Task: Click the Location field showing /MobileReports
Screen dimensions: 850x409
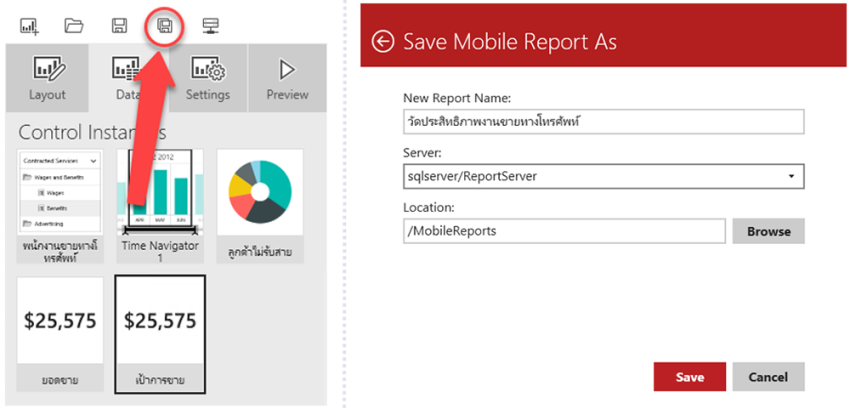Action: pos(564,231)
